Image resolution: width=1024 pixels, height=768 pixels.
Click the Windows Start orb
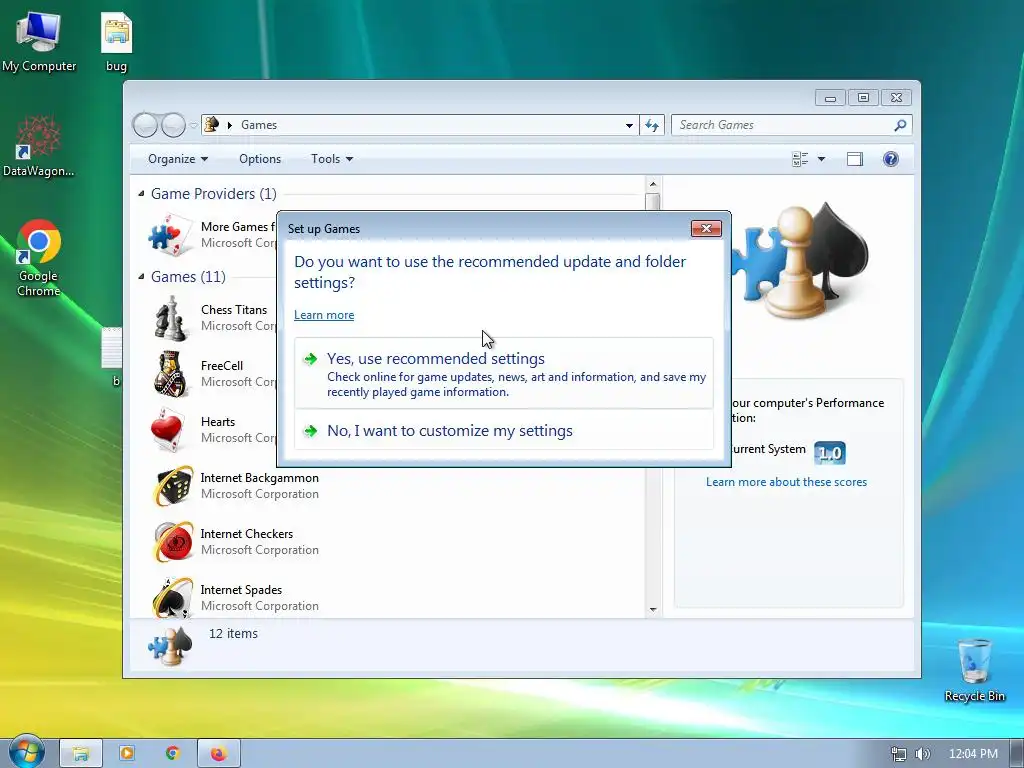click(x=27, y=752)
